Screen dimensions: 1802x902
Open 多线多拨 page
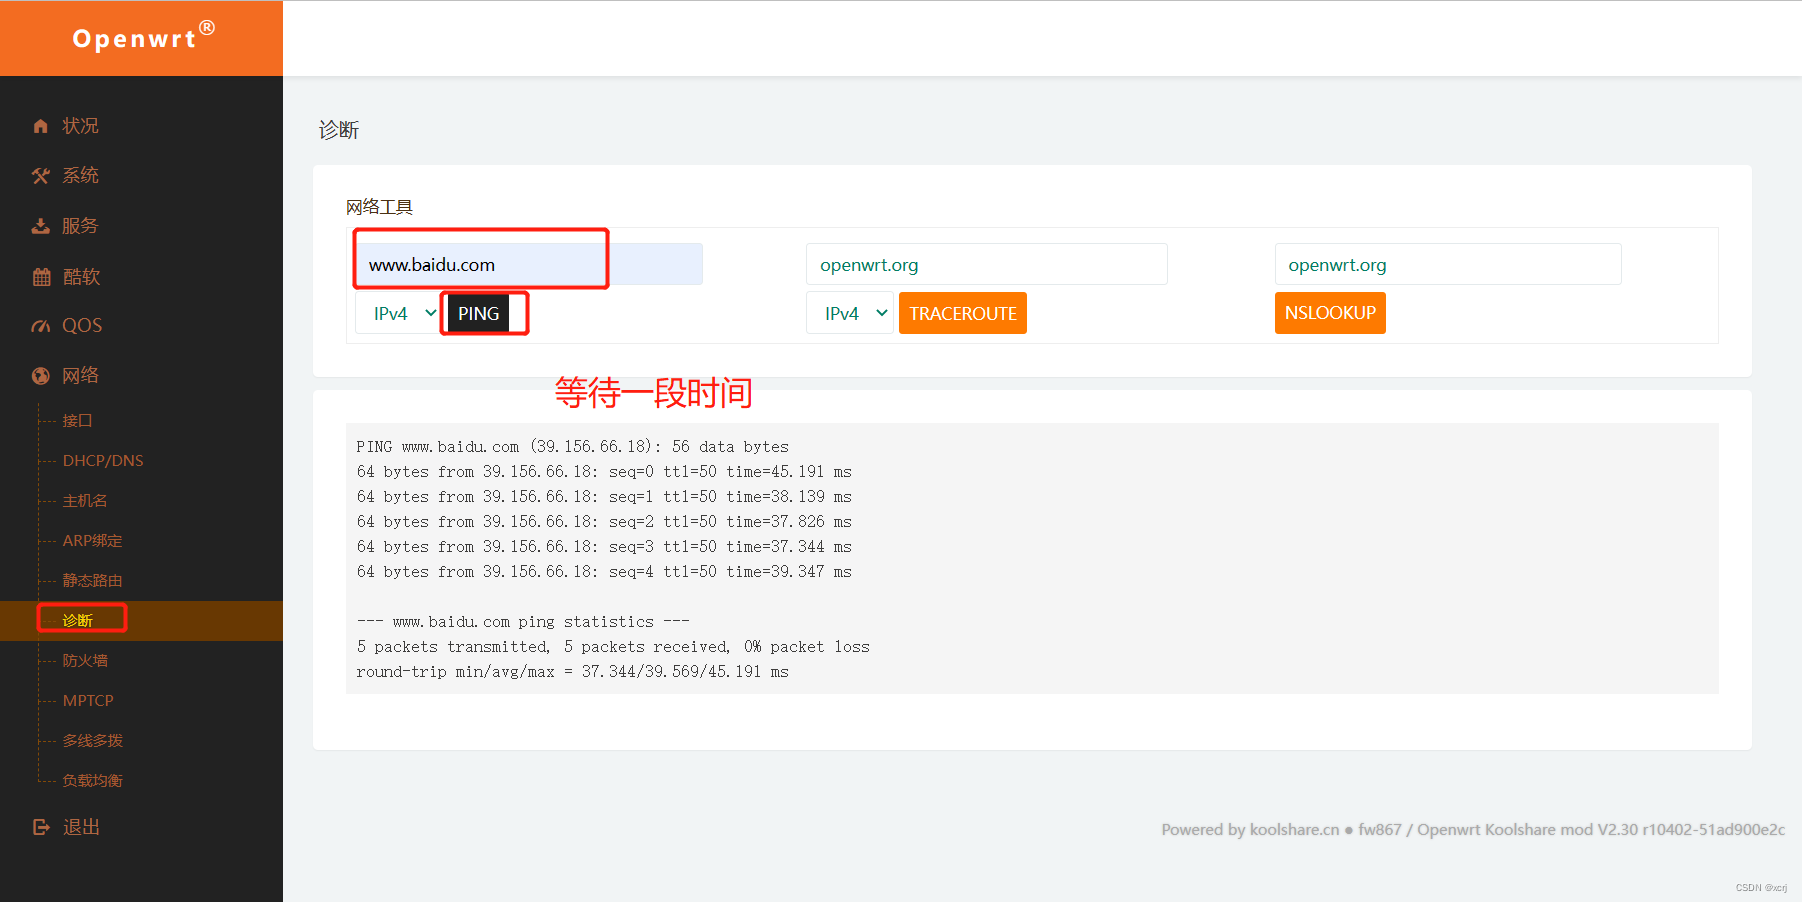[x=93, y=741]
